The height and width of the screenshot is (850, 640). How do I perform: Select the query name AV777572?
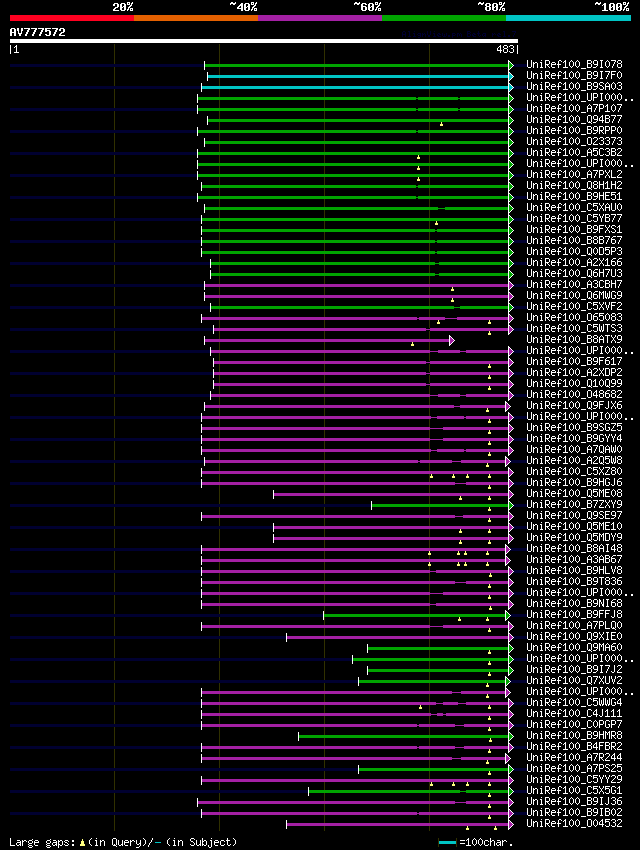coord(37,32)
